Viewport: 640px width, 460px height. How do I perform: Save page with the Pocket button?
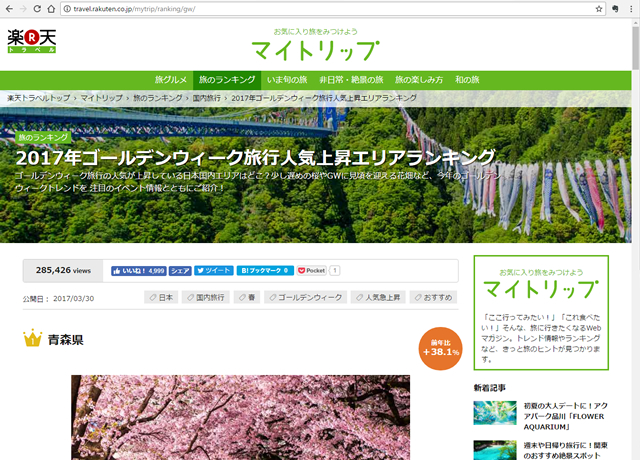311,270
